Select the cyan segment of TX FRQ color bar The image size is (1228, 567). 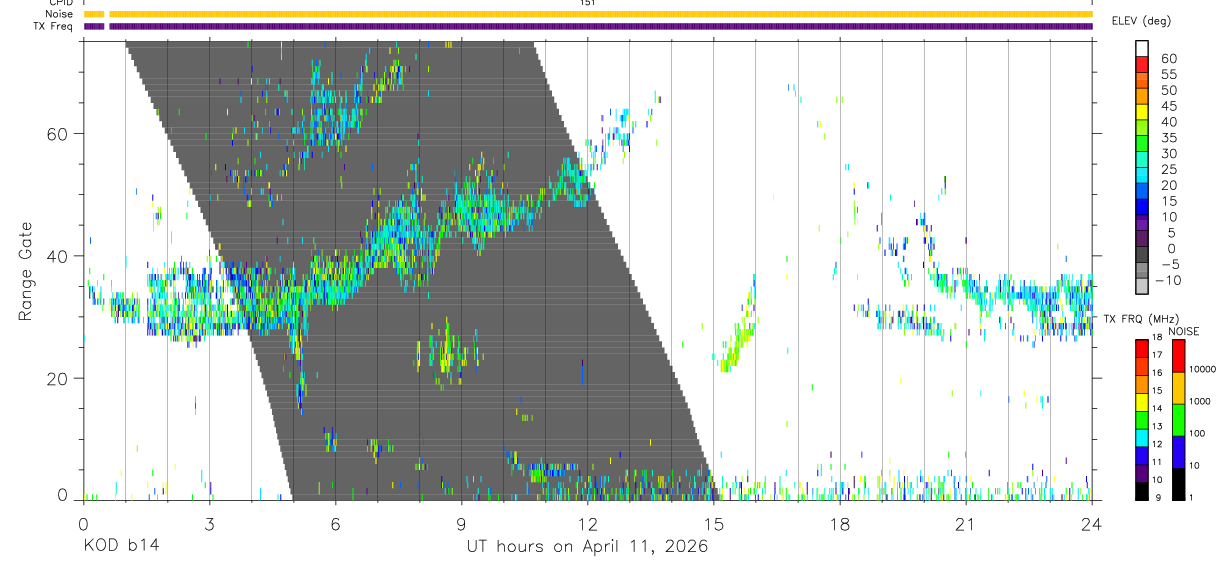[x=1142, y=438]
